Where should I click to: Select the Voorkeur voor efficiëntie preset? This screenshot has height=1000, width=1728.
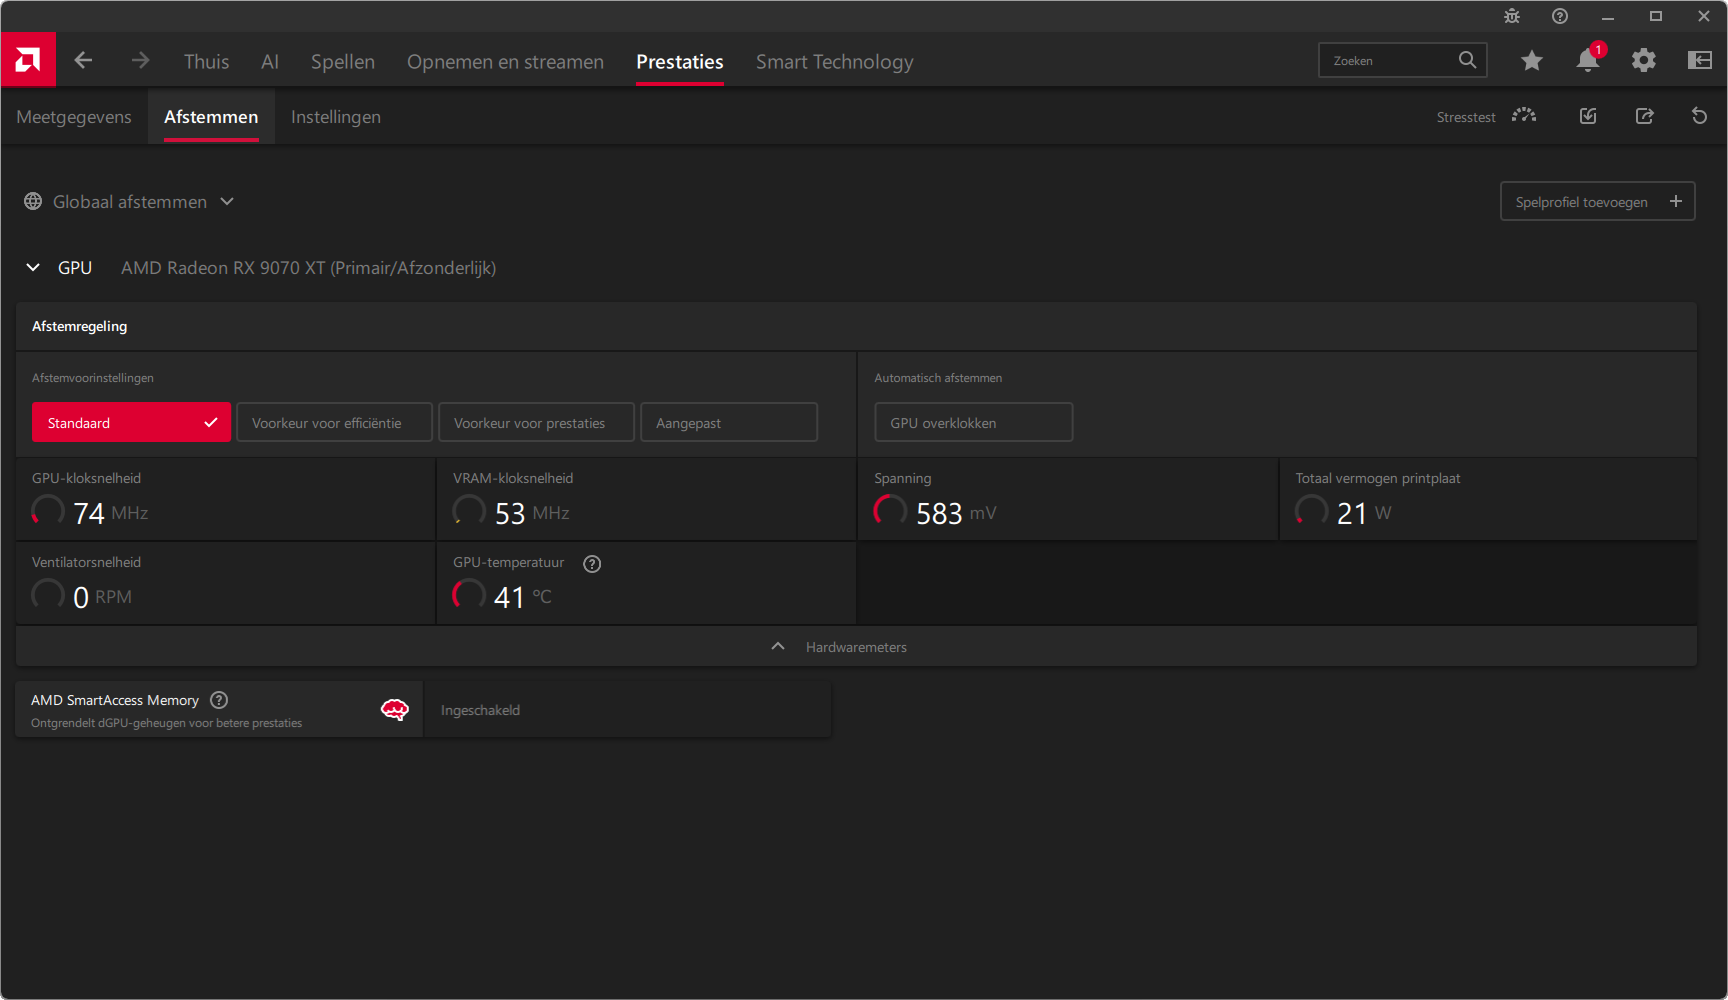point(334,423)
